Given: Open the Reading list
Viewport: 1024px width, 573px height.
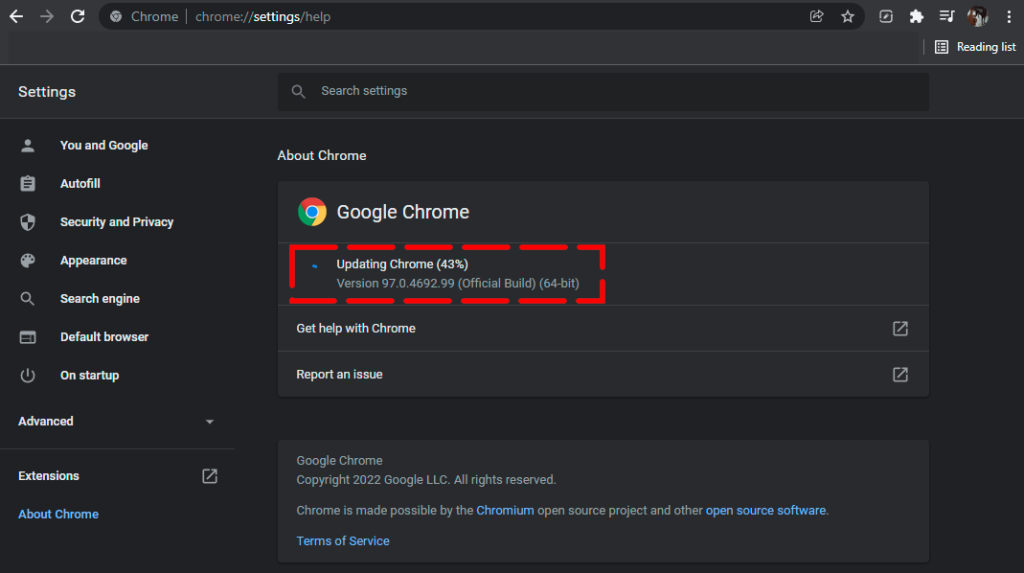Looking at the screenshot, I should pyautogui.click(x=976, y=47).
